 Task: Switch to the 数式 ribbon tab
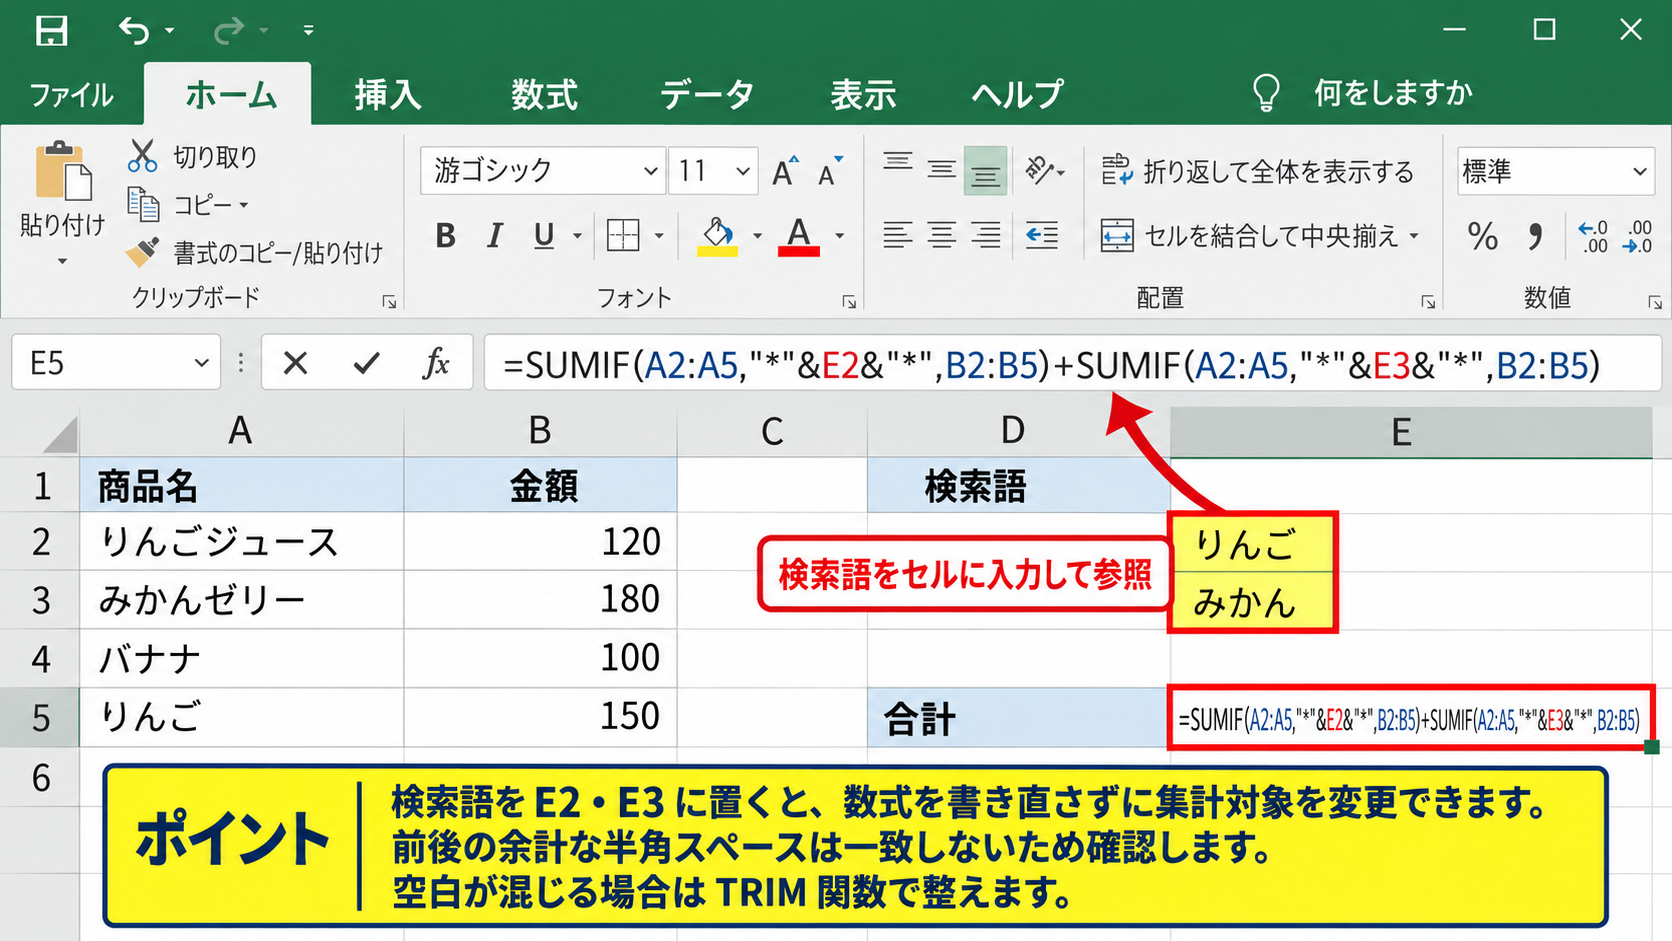coord(544,94)
